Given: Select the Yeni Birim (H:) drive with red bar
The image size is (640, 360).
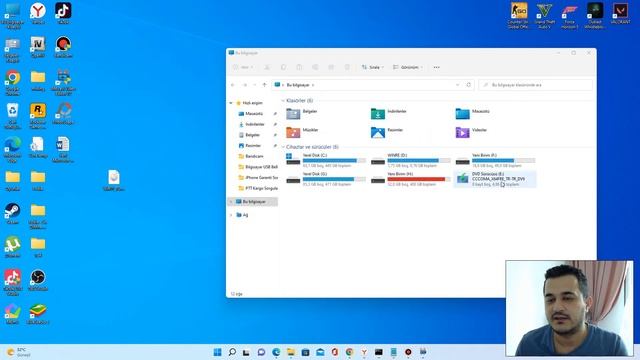Looking at the screenshot, I should click(x=410, y=179).
